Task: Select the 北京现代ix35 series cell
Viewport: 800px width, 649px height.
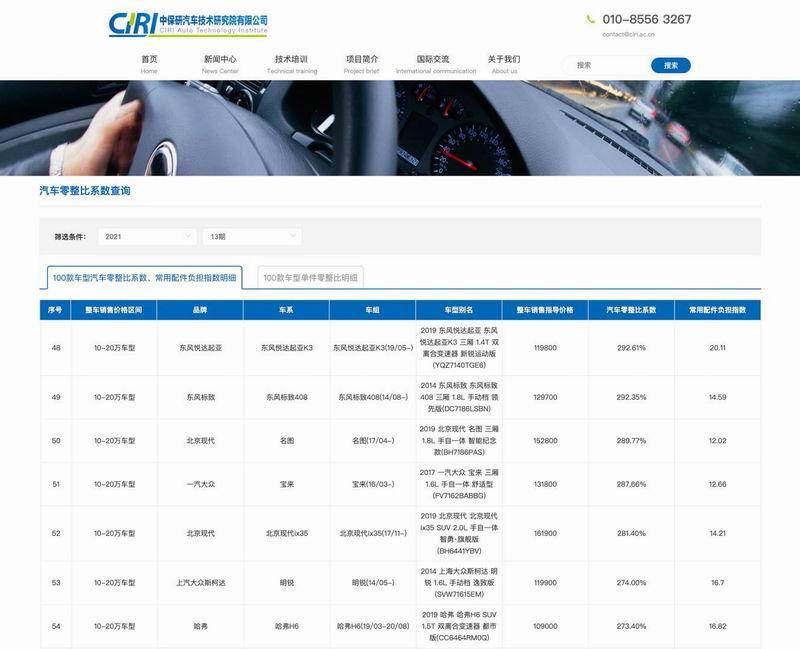Action: tap(287, 533)
